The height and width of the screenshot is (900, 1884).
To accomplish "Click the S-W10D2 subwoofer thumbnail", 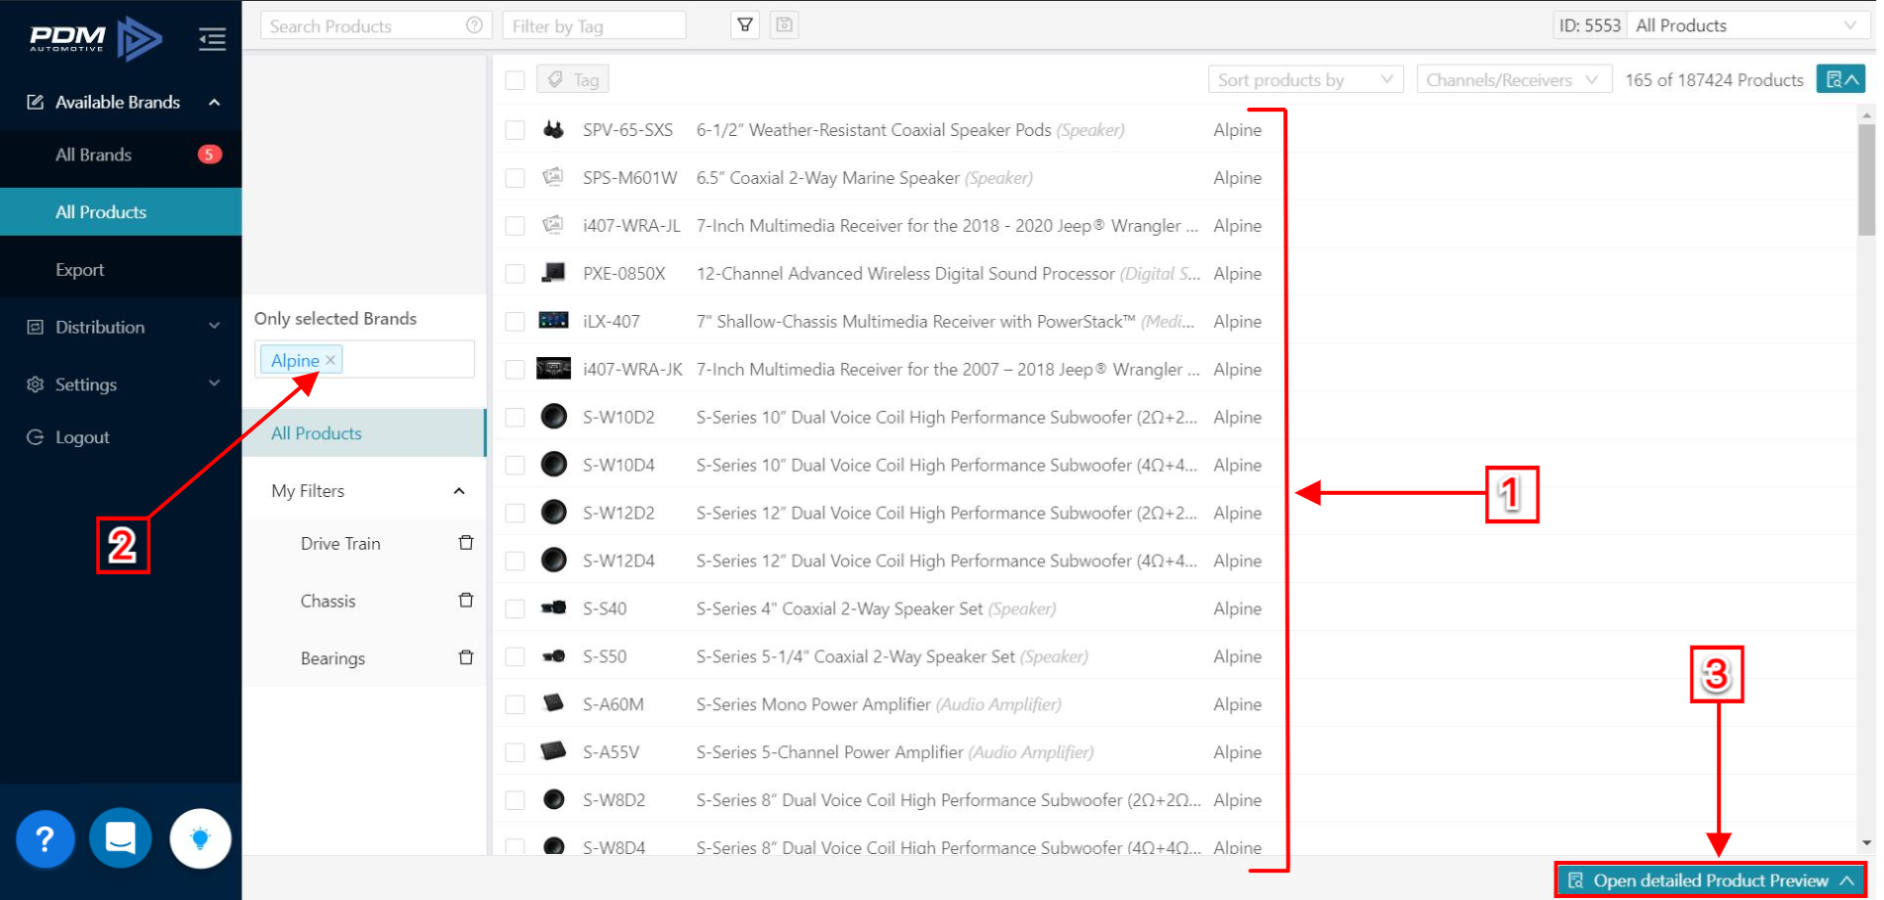I will [553, 416].
